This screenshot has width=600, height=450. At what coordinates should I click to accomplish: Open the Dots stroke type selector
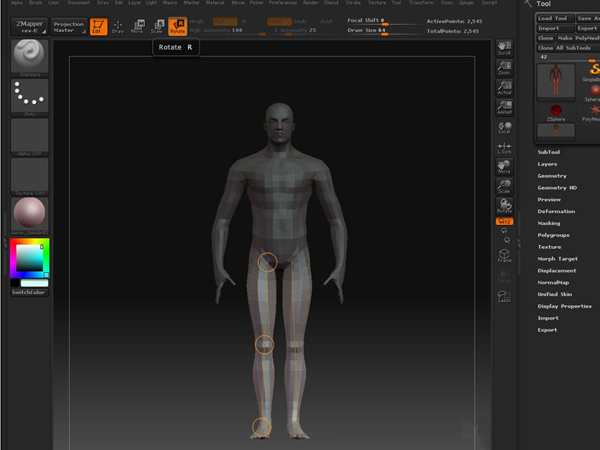(x=29, y=98)
